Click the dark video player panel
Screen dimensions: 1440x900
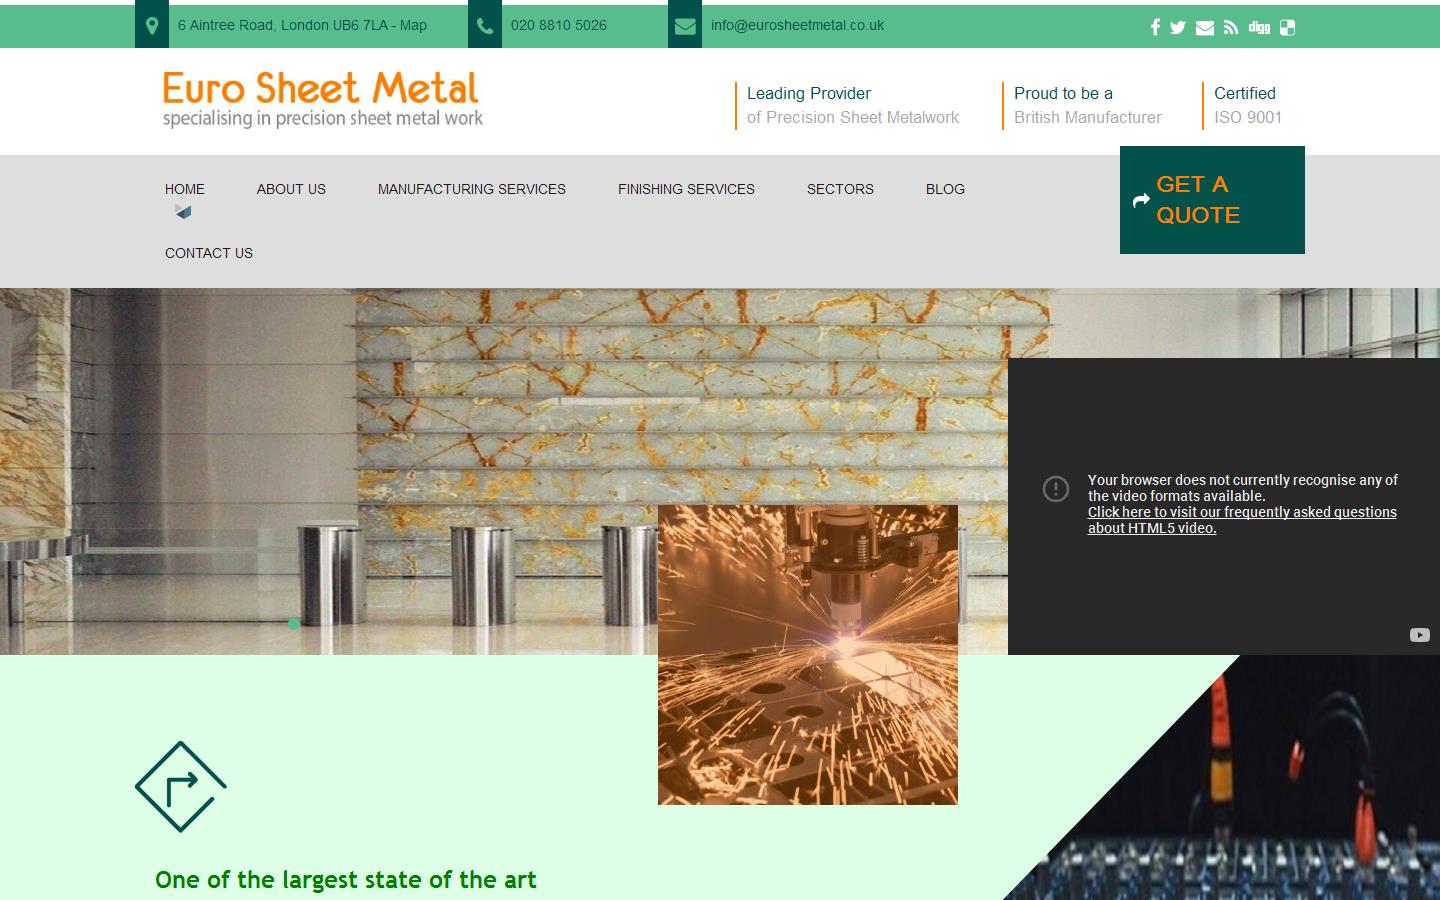[x=1224, y=506]
